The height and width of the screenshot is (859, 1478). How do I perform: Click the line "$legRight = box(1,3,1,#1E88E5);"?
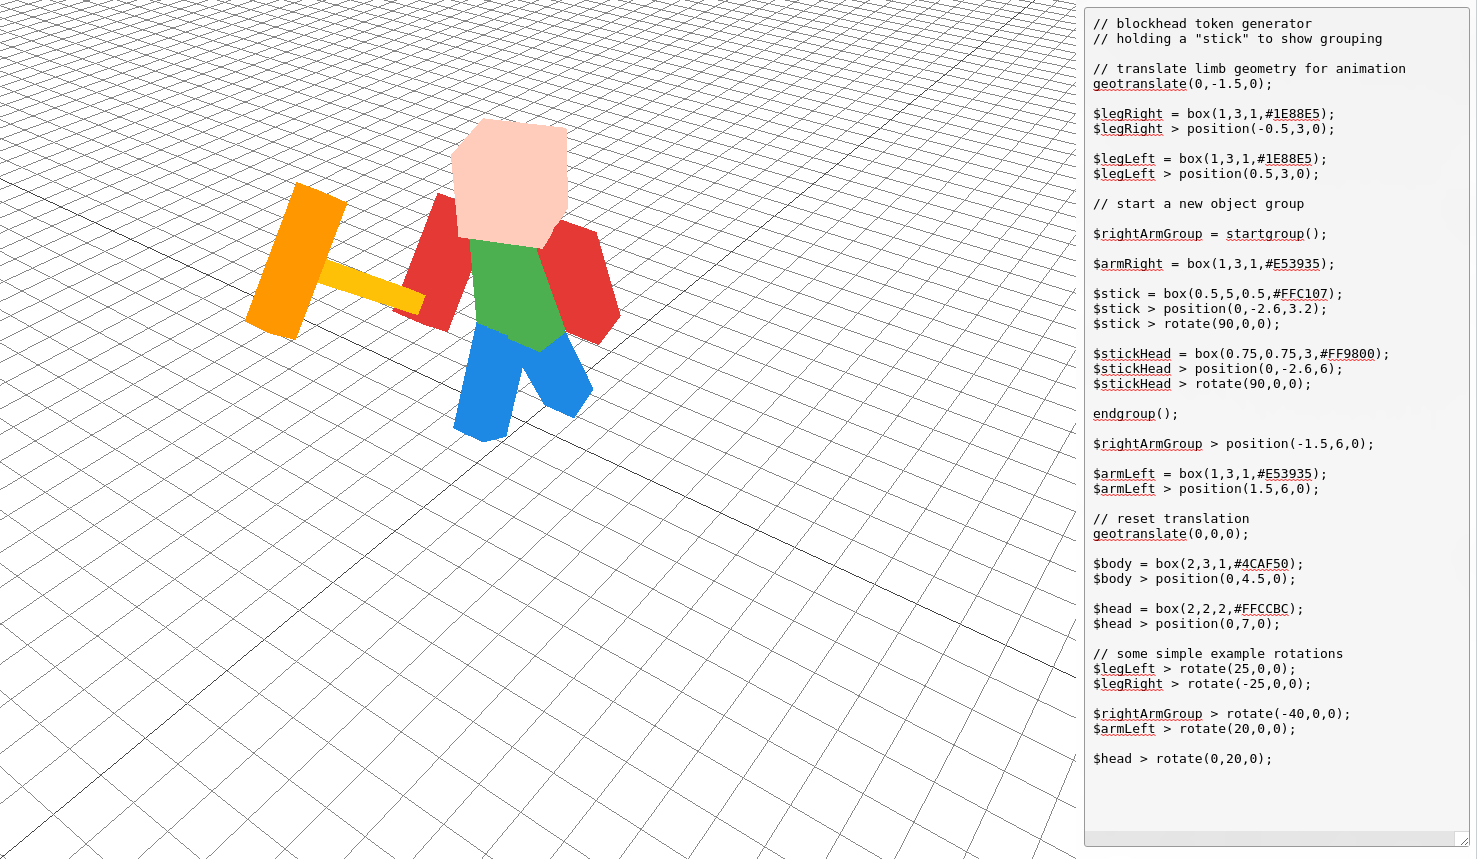pos(1214,114)
